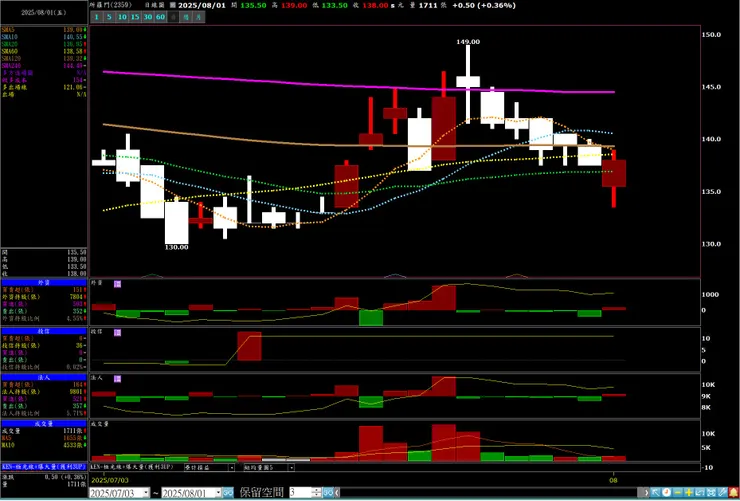Open end date 2025/08/01 dropdown
Screen dimensions: 740x501
click(x=218, y=493)
